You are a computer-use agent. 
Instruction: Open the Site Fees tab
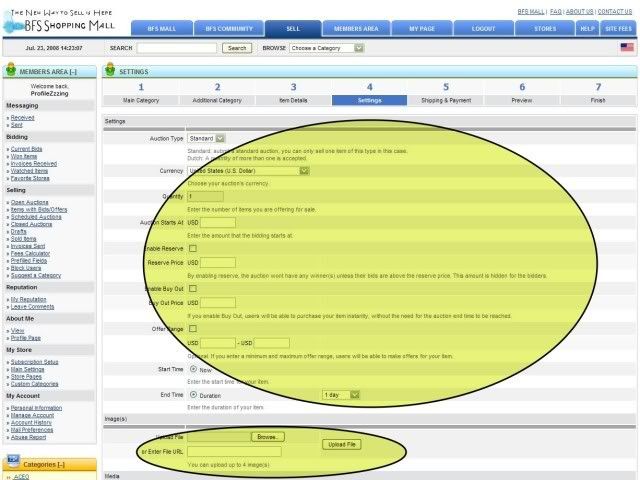click(x=618, y=29)
